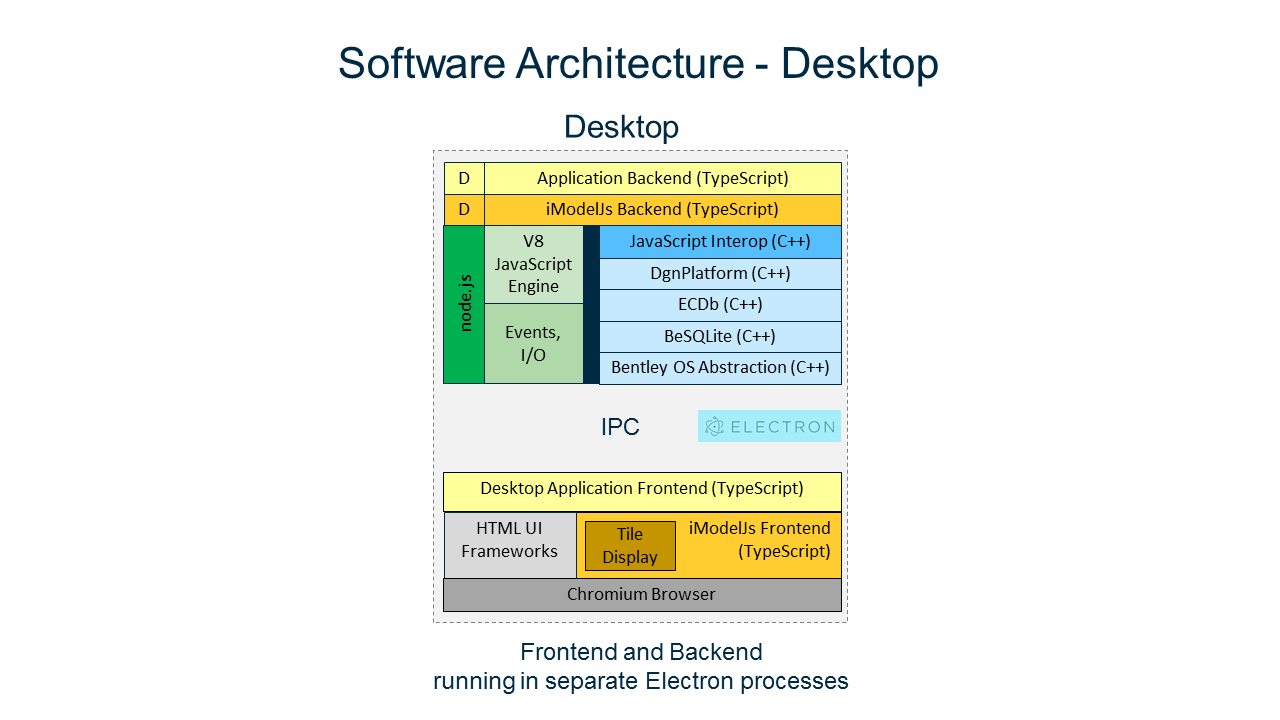1280x720 pixels.
Task: Select the Chromium Browser bar
Action: (641, 594)
